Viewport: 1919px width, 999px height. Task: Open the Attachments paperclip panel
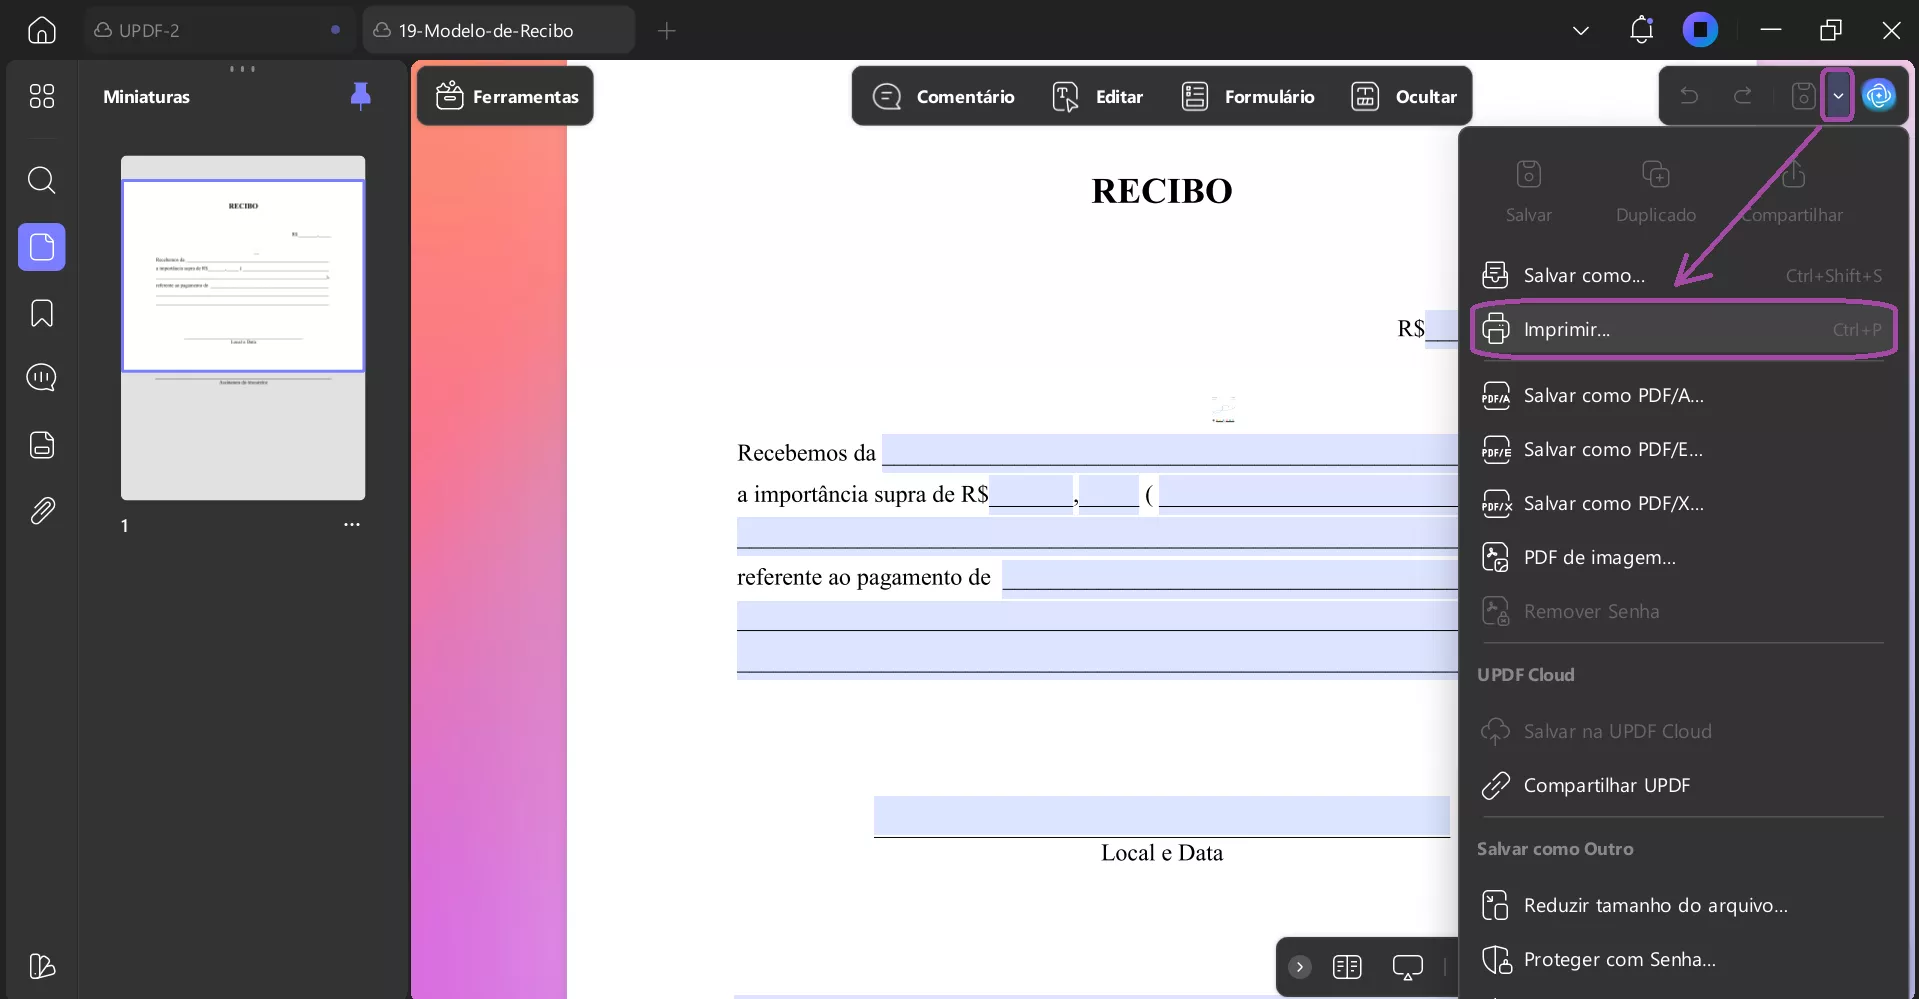tap(42, 511)
